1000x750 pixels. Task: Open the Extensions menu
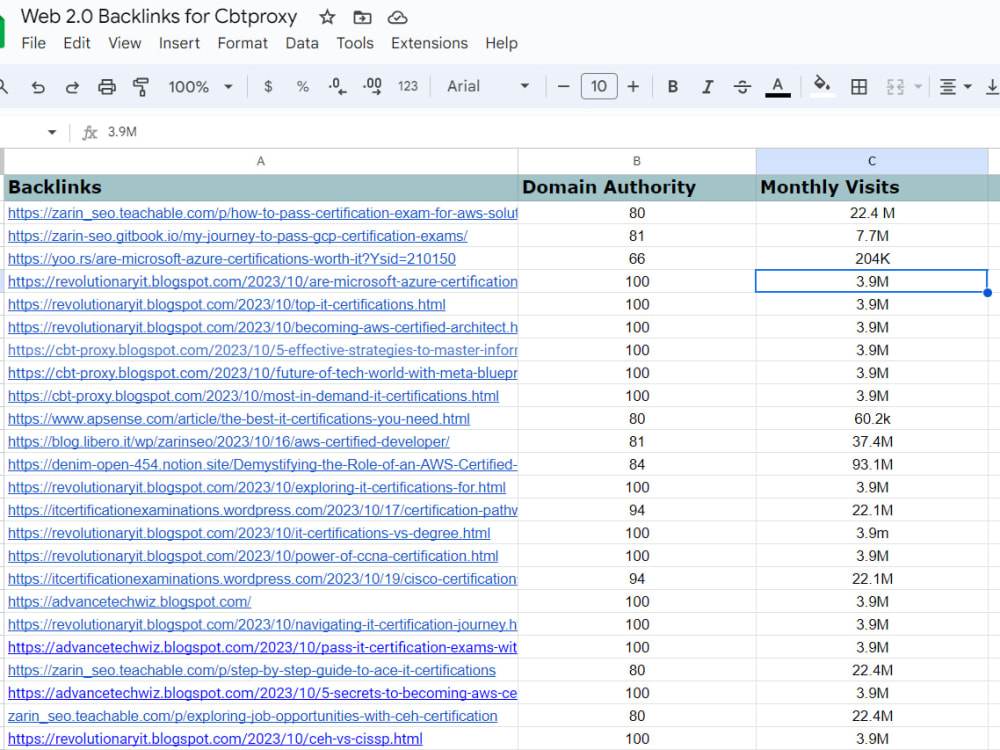point(429,43)
